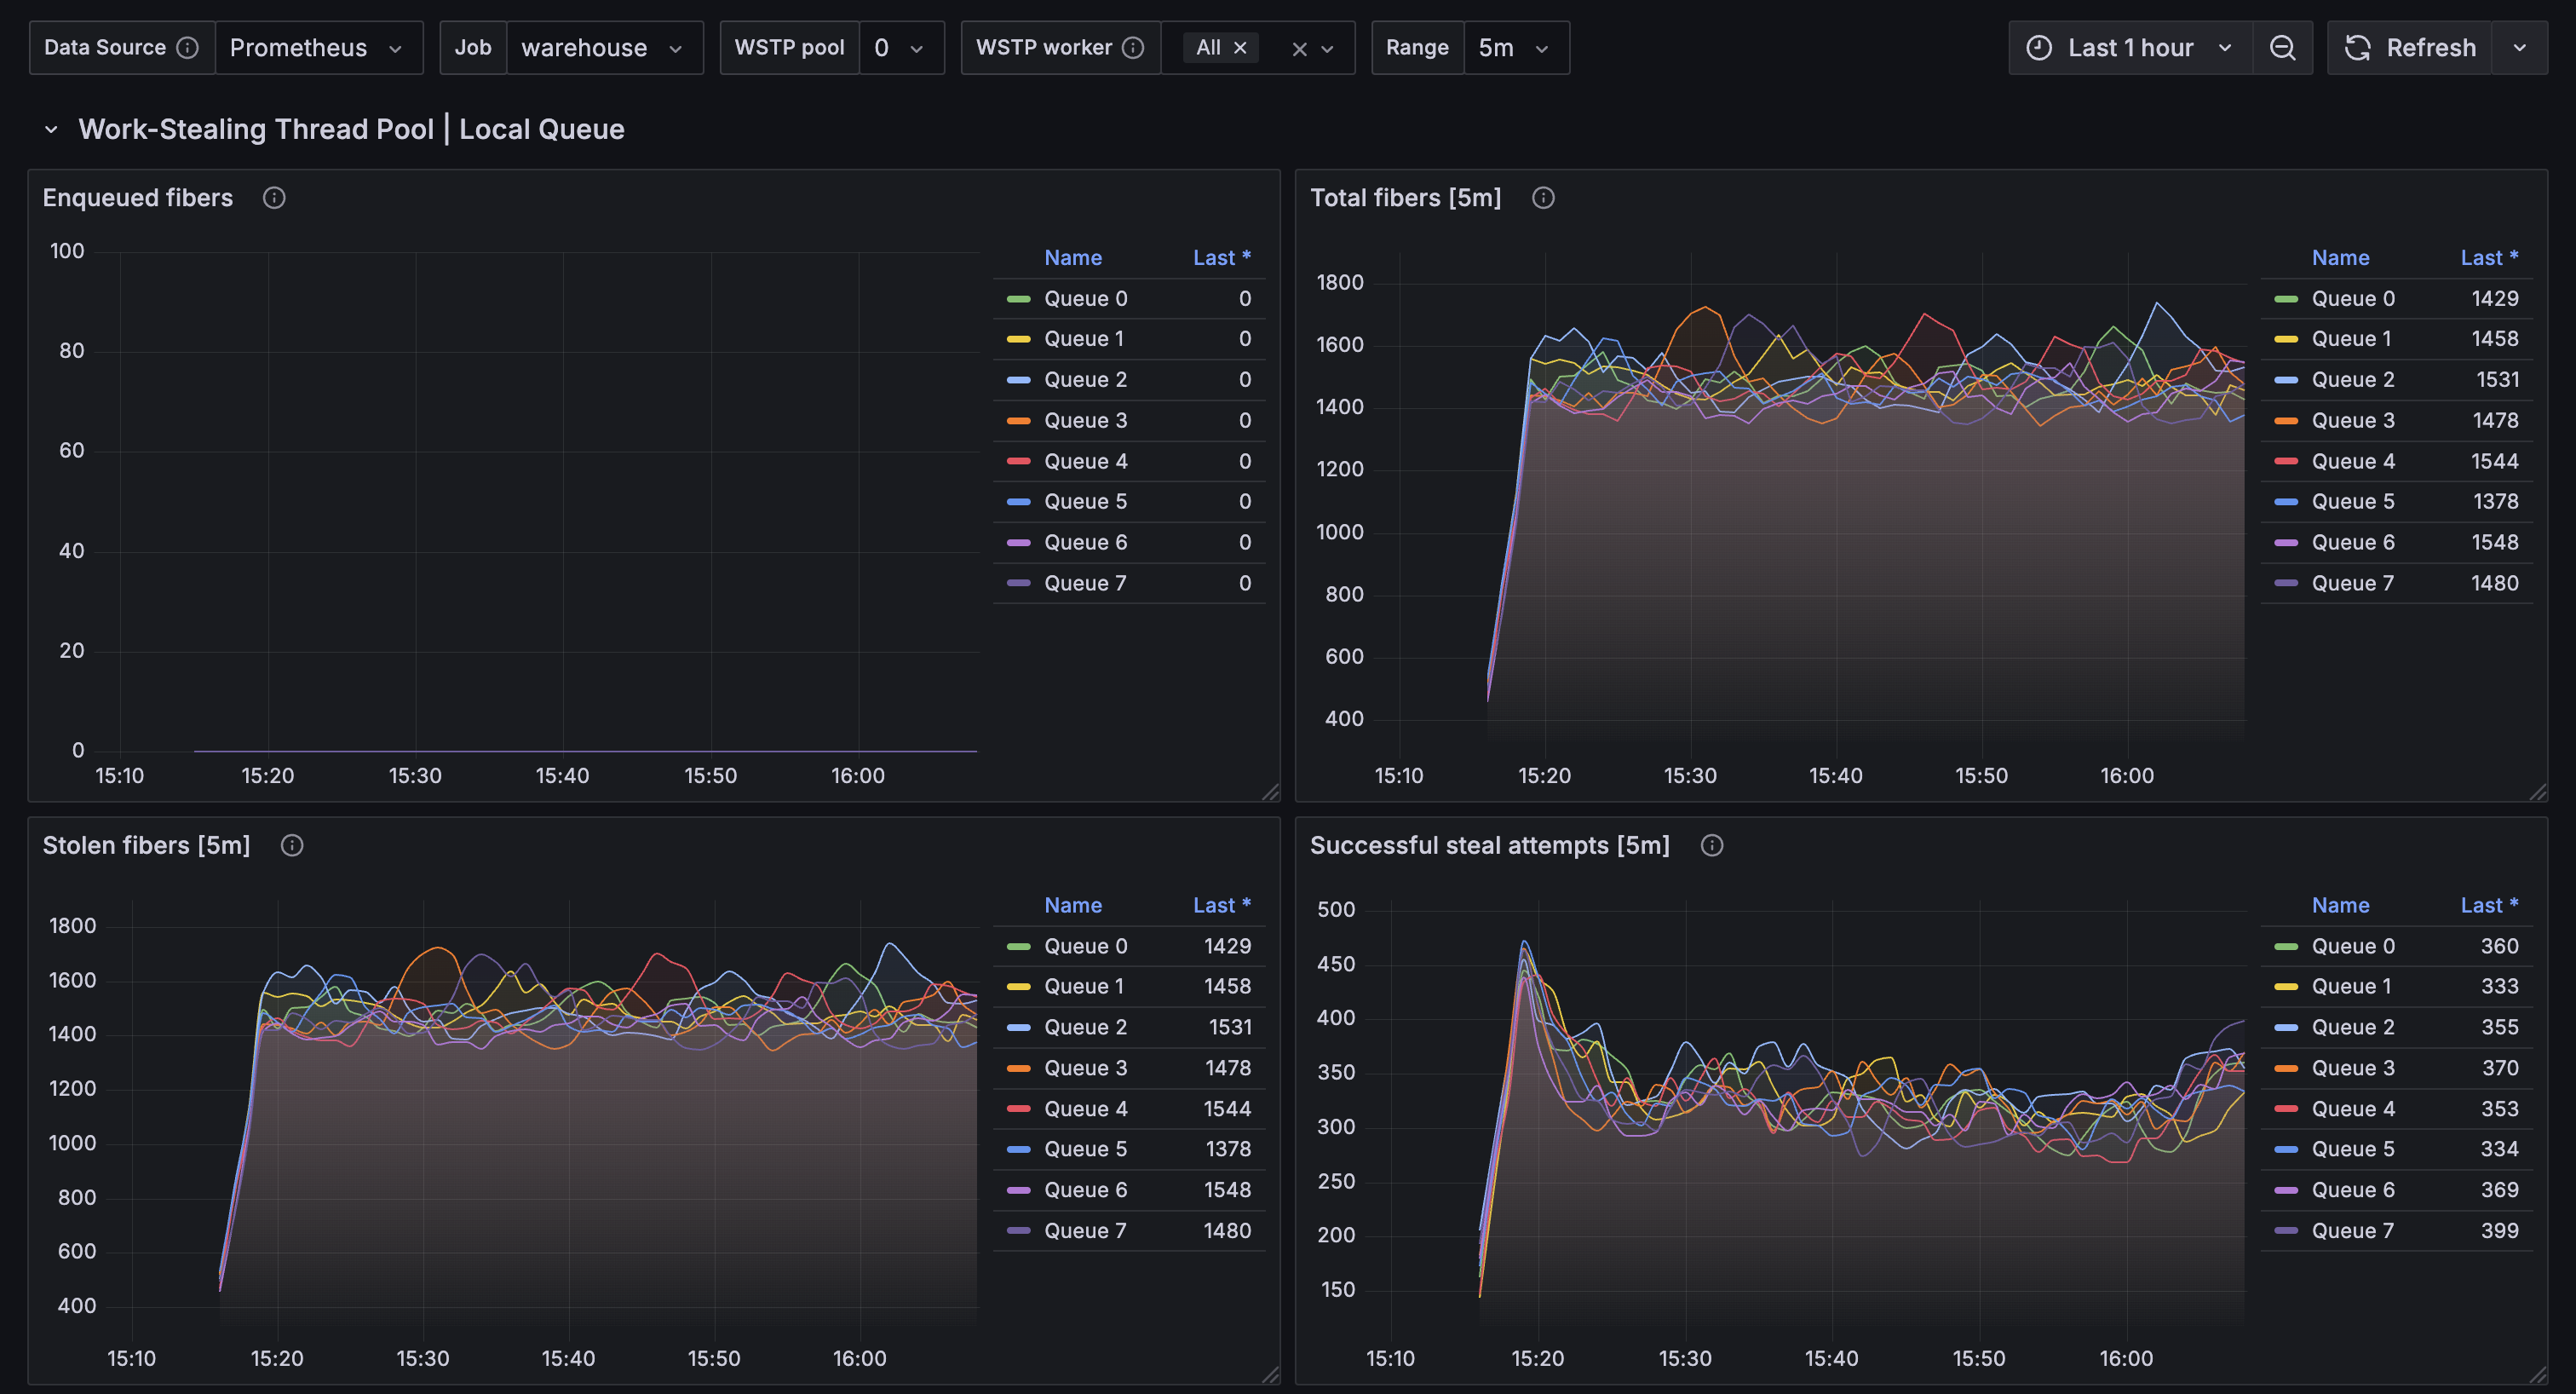Sort Total fibers legend by Last column
The image size is (2576, 1394).
2488,258
